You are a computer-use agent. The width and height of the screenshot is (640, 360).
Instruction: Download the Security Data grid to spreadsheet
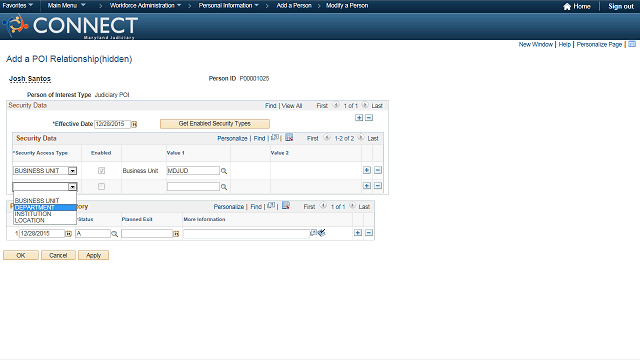pyautogui.click(x=289, y=138)
